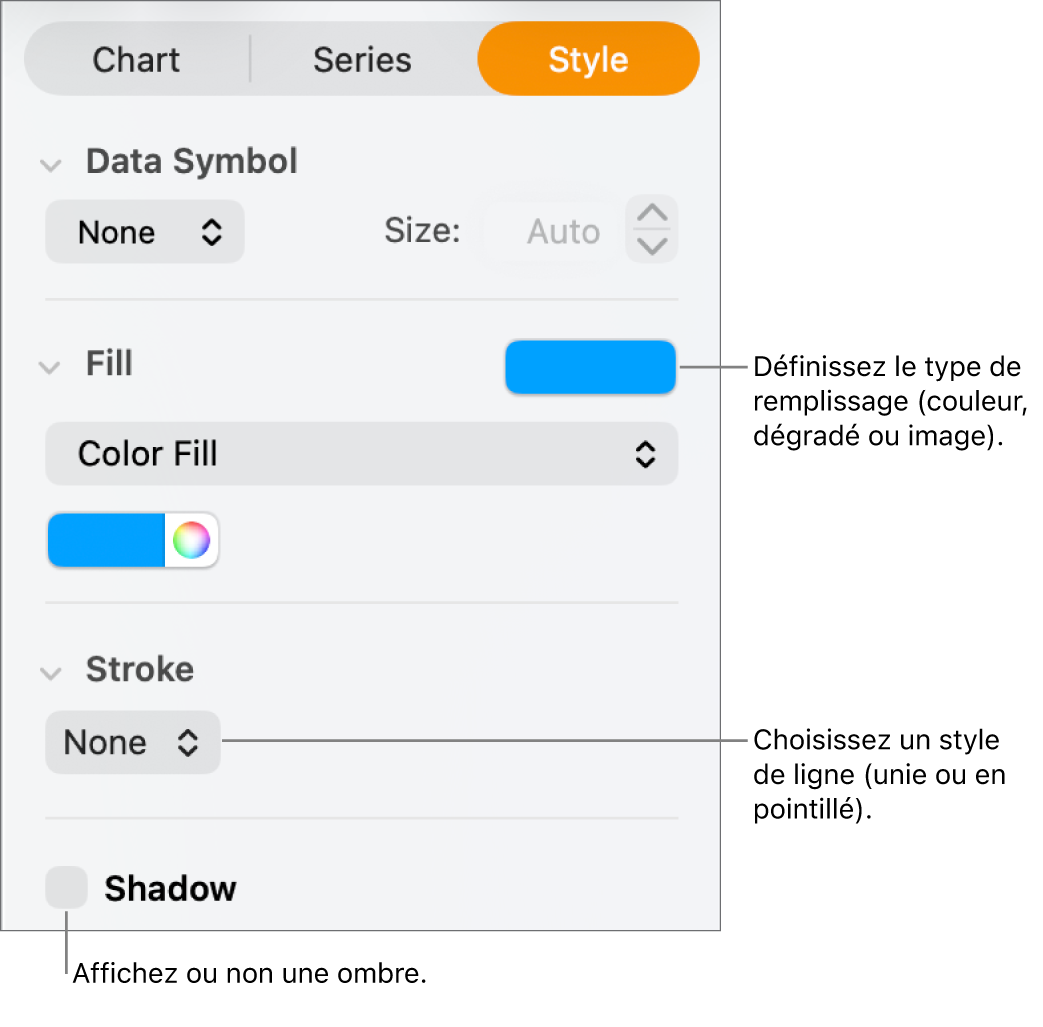The width and height of the screenshot is (1043, 1027).
Task: Collapse the Fill section
Action: pos(50,367)
